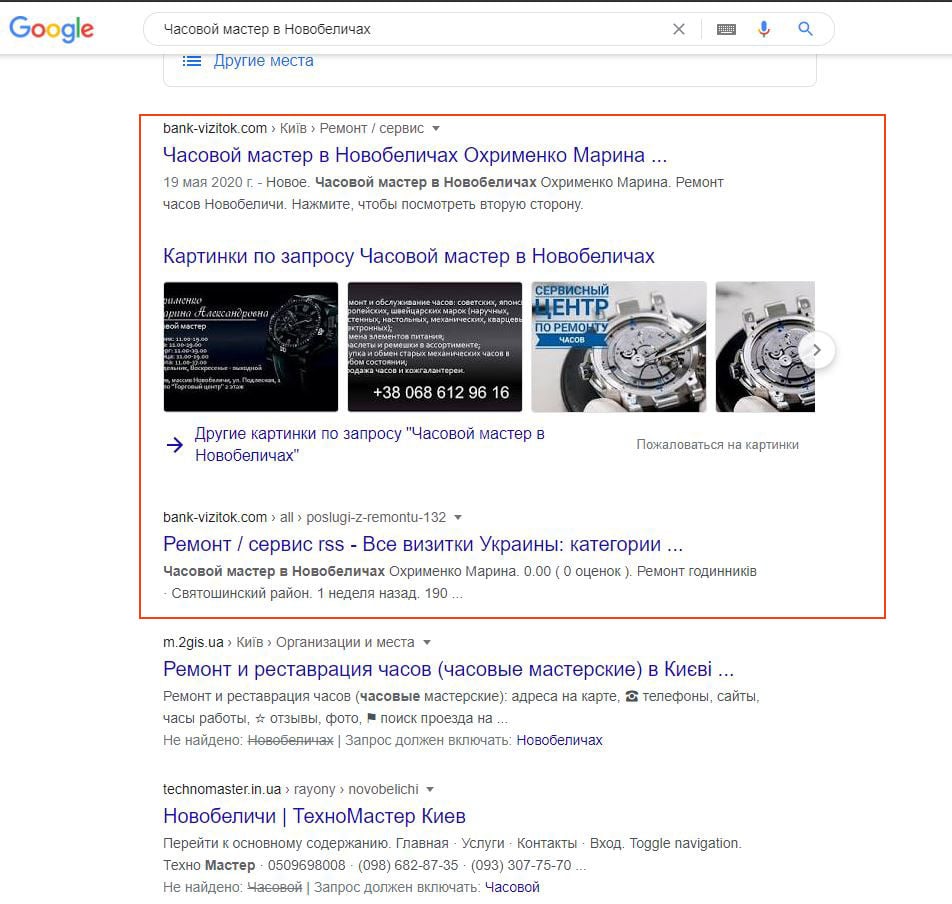Open thumbnail showing phone +38 068 612 96 16
Image resolution: width=952 pixels, height=904 pixels.
(x=435, y=347)
